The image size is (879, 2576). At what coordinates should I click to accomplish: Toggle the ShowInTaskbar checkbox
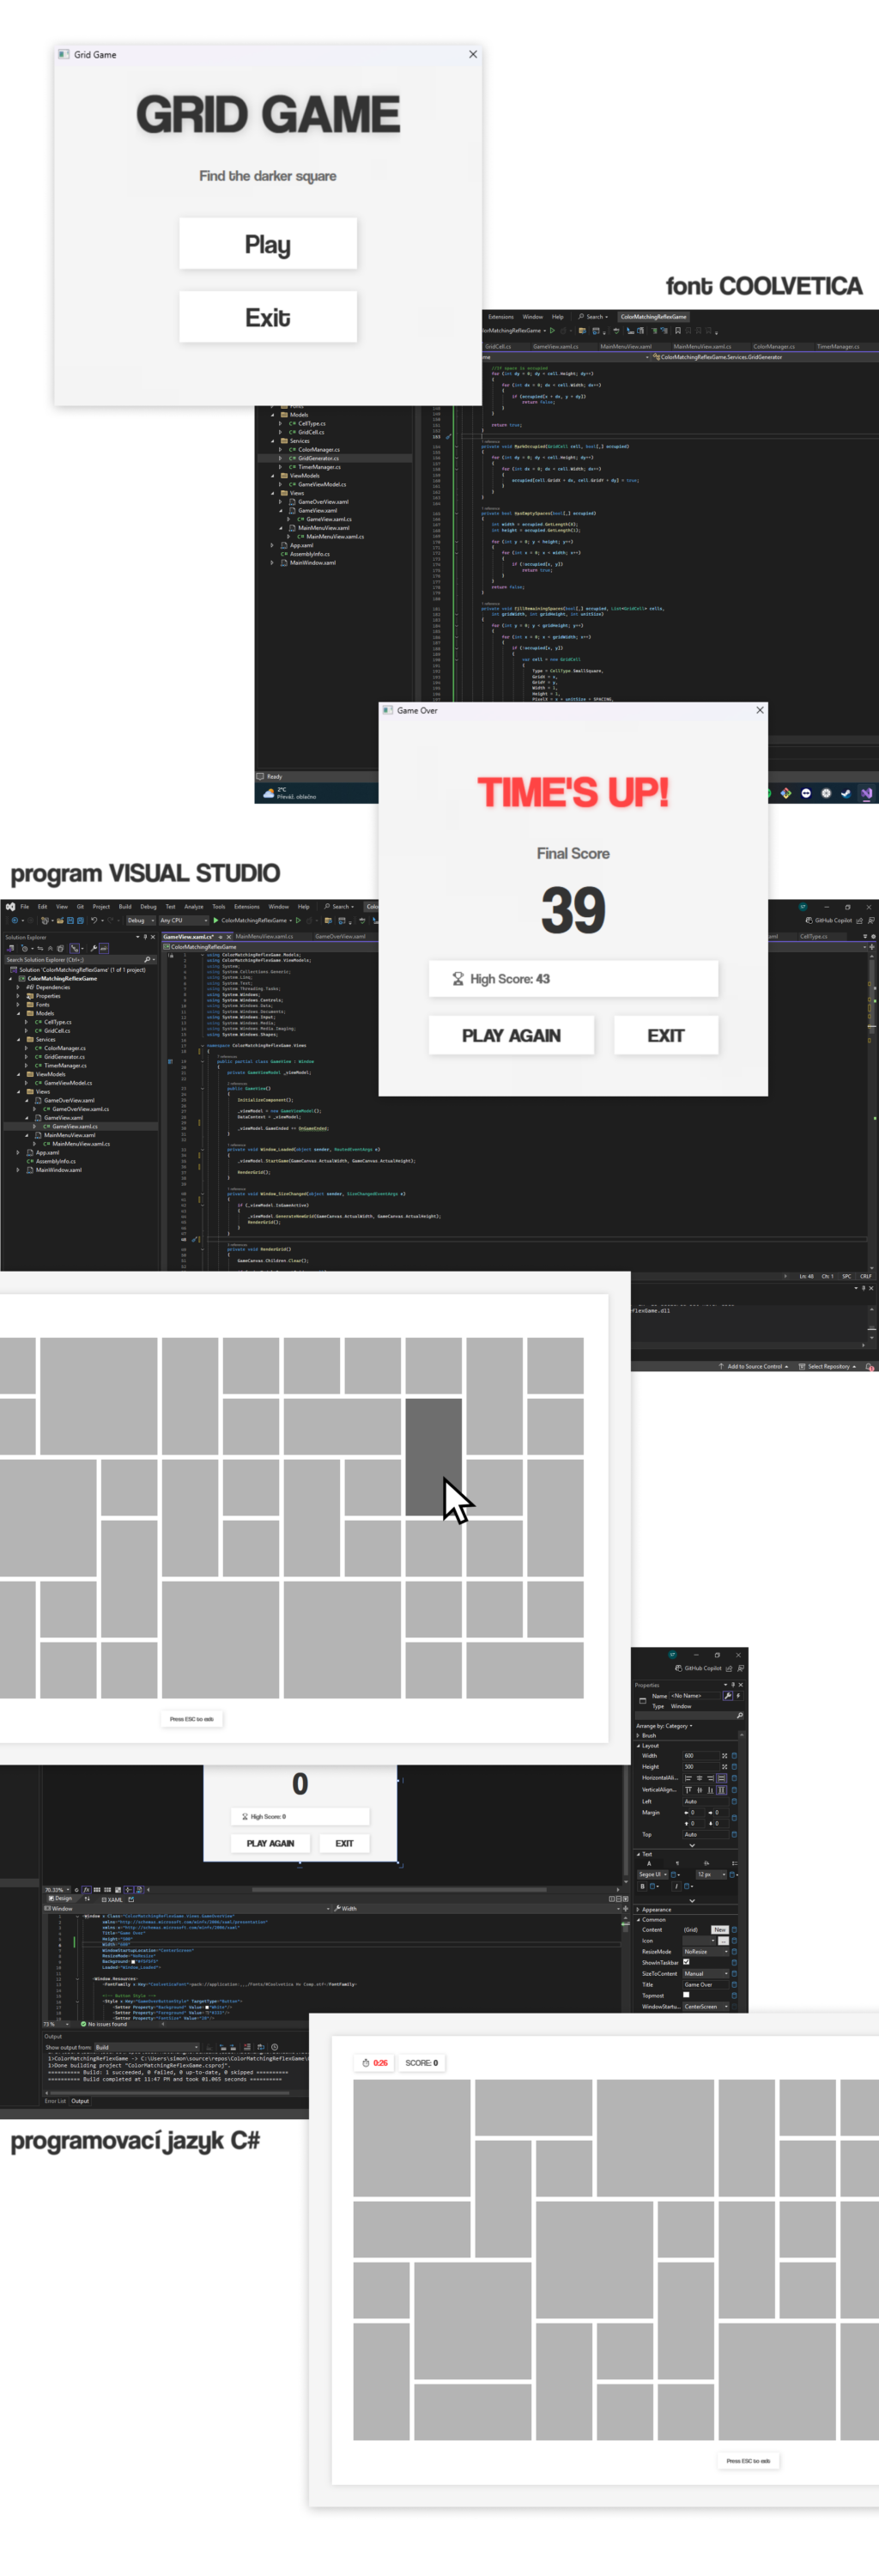coord(686,1961)
